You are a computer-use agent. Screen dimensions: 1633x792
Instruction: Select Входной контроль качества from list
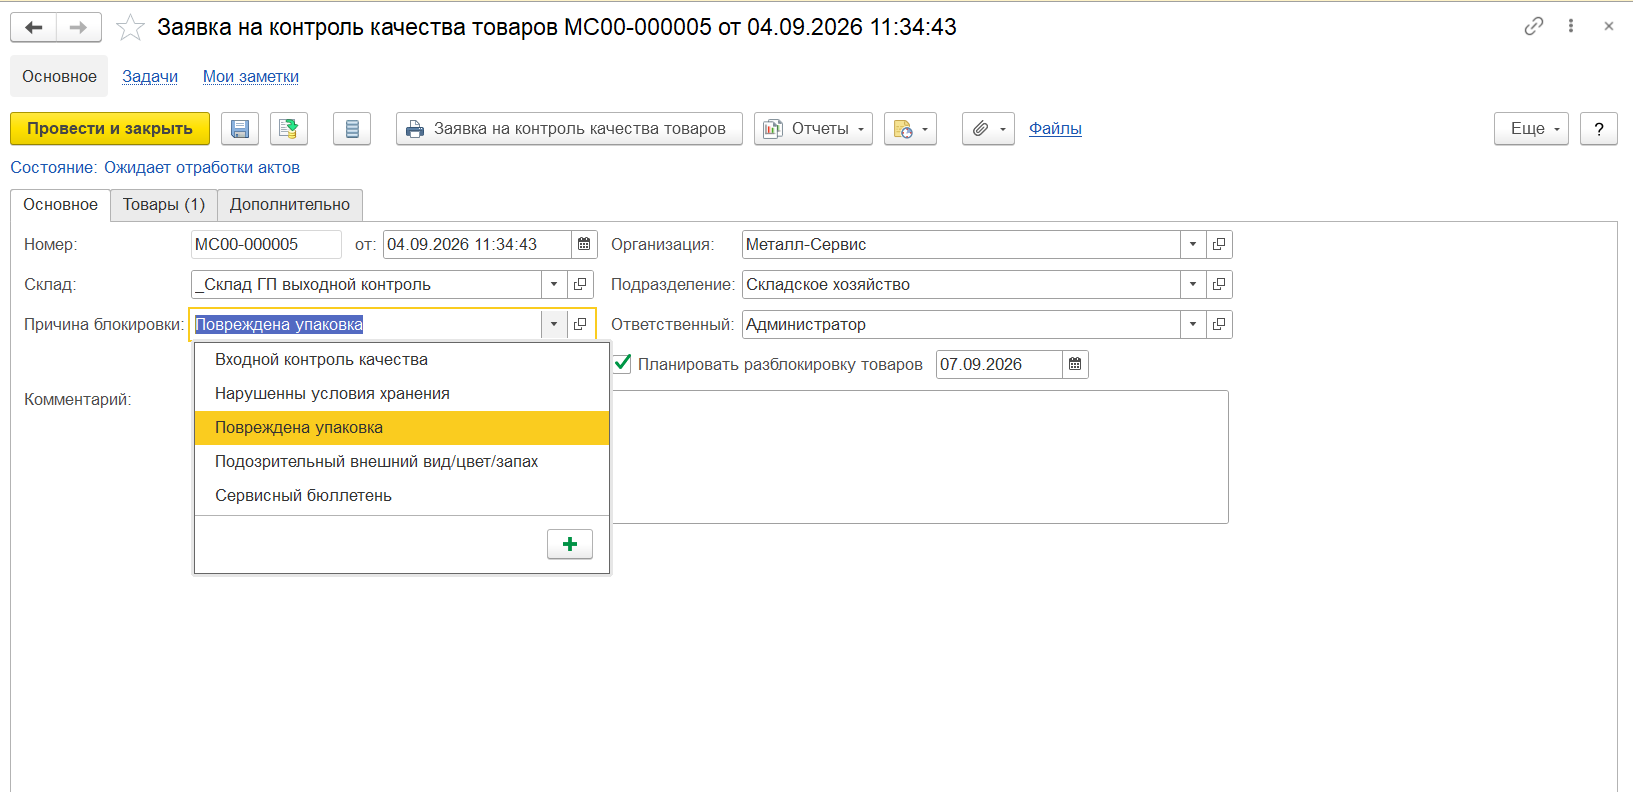click(x=402, y=360)
